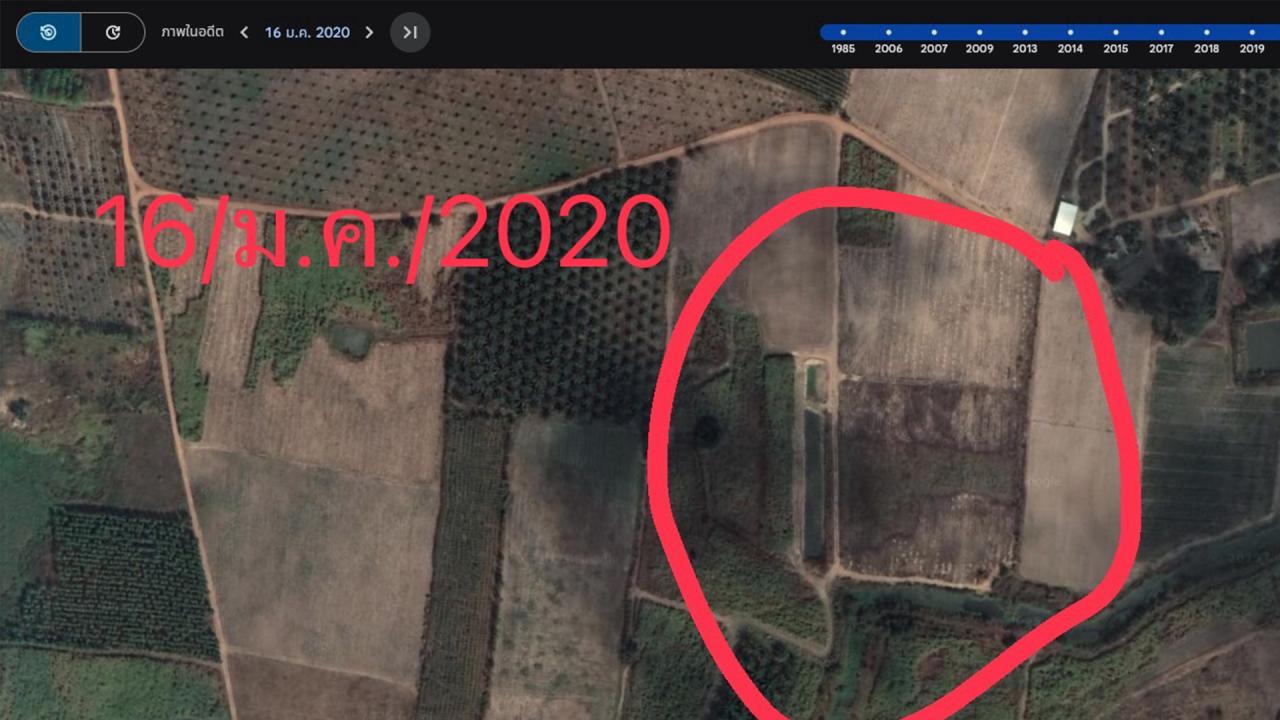Viewport: 1280px width, 720px height.
Task: Click the ภาพในอดีต label
Action: [194, 32]
